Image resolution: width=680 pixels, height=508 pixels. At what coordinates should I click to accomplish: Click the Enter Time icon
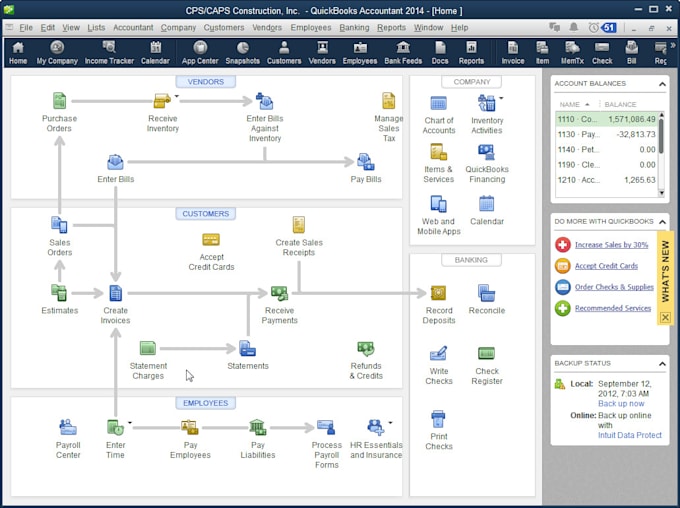115,427
